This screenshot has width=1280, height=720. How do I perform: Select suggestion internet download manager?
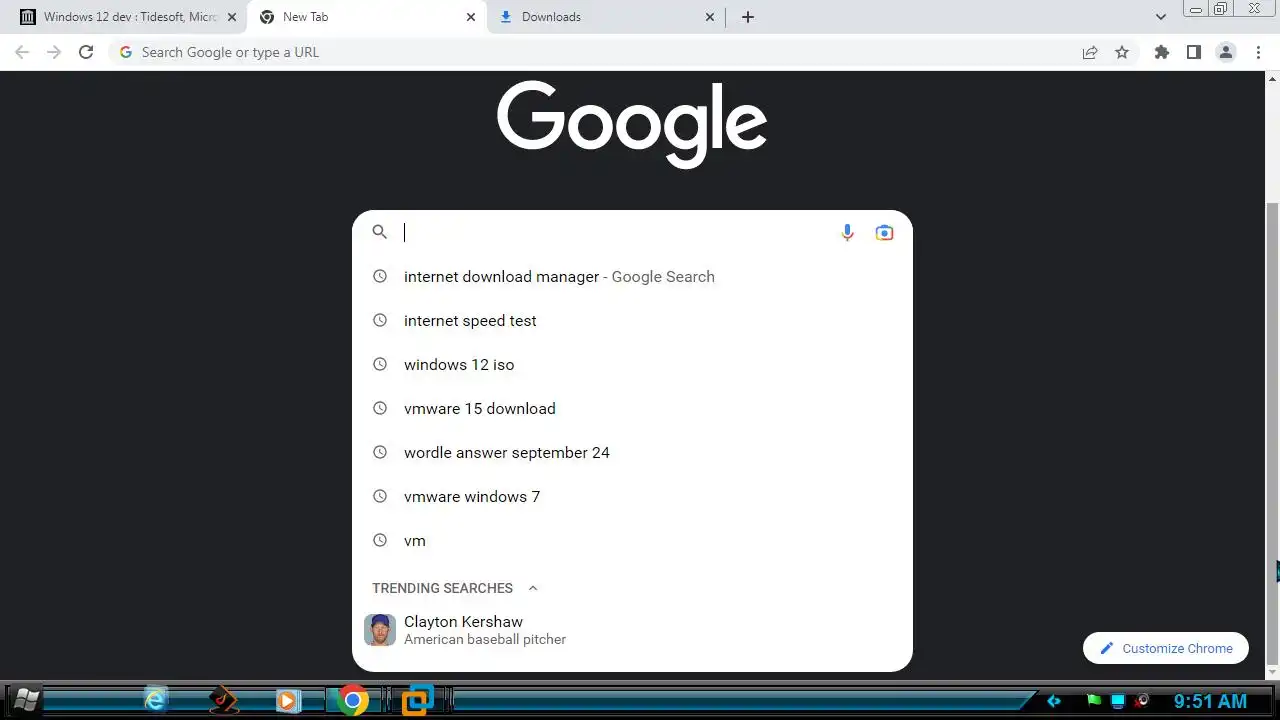[x=632, y=277]
